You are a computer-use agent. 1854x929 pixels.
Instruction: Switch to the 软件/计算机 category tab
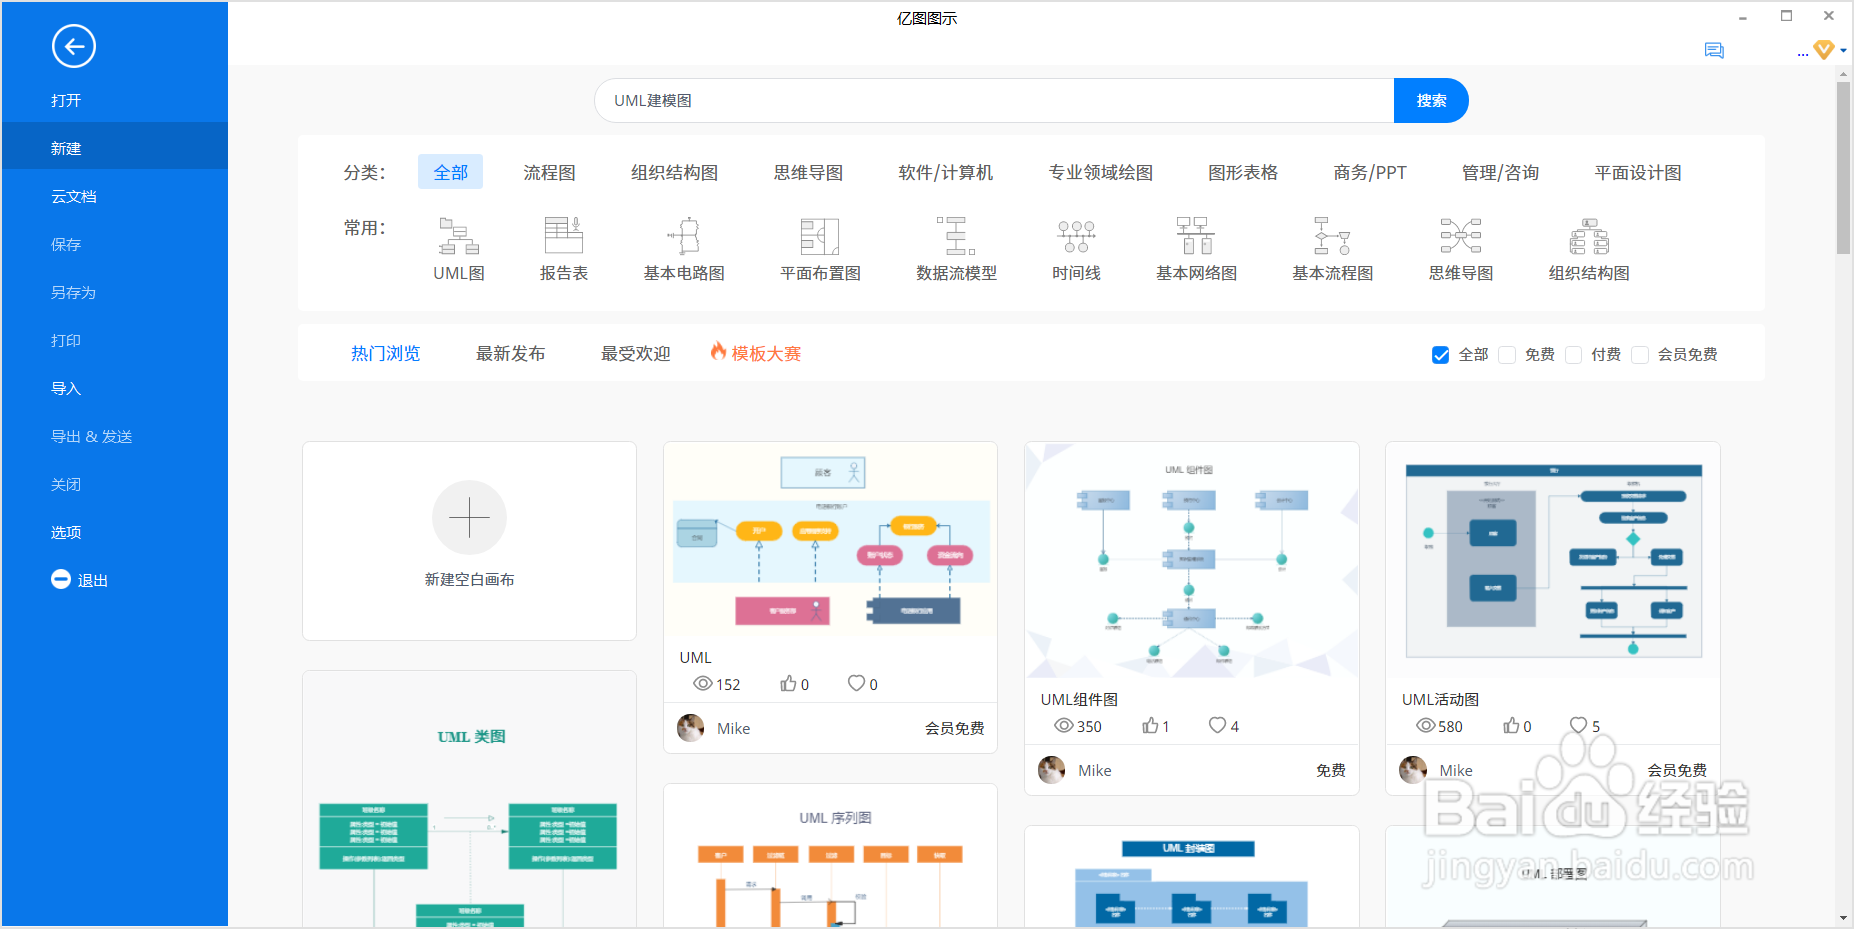point(944,171)
